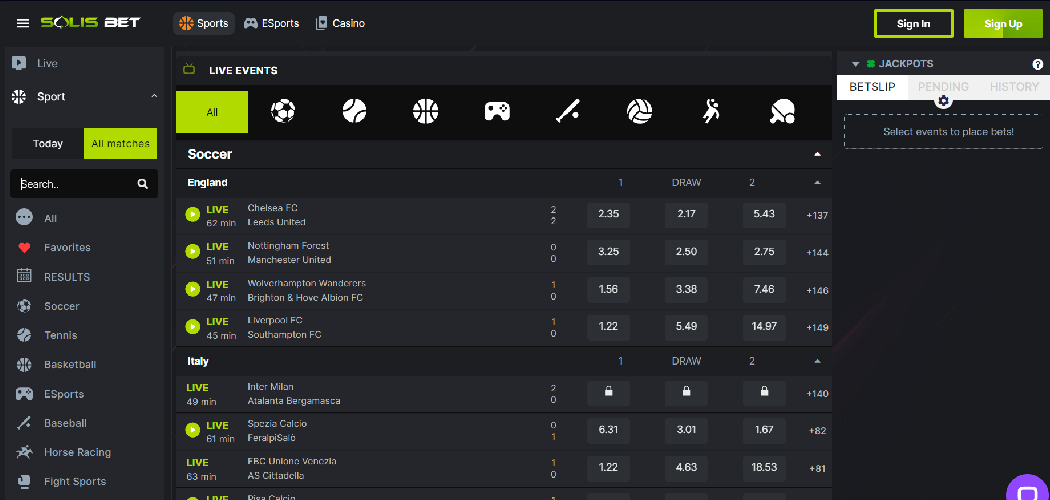The width and height of the screenshot is (1050, 500).
Task: Select the game controller esports filter icon
Action: 497,111
